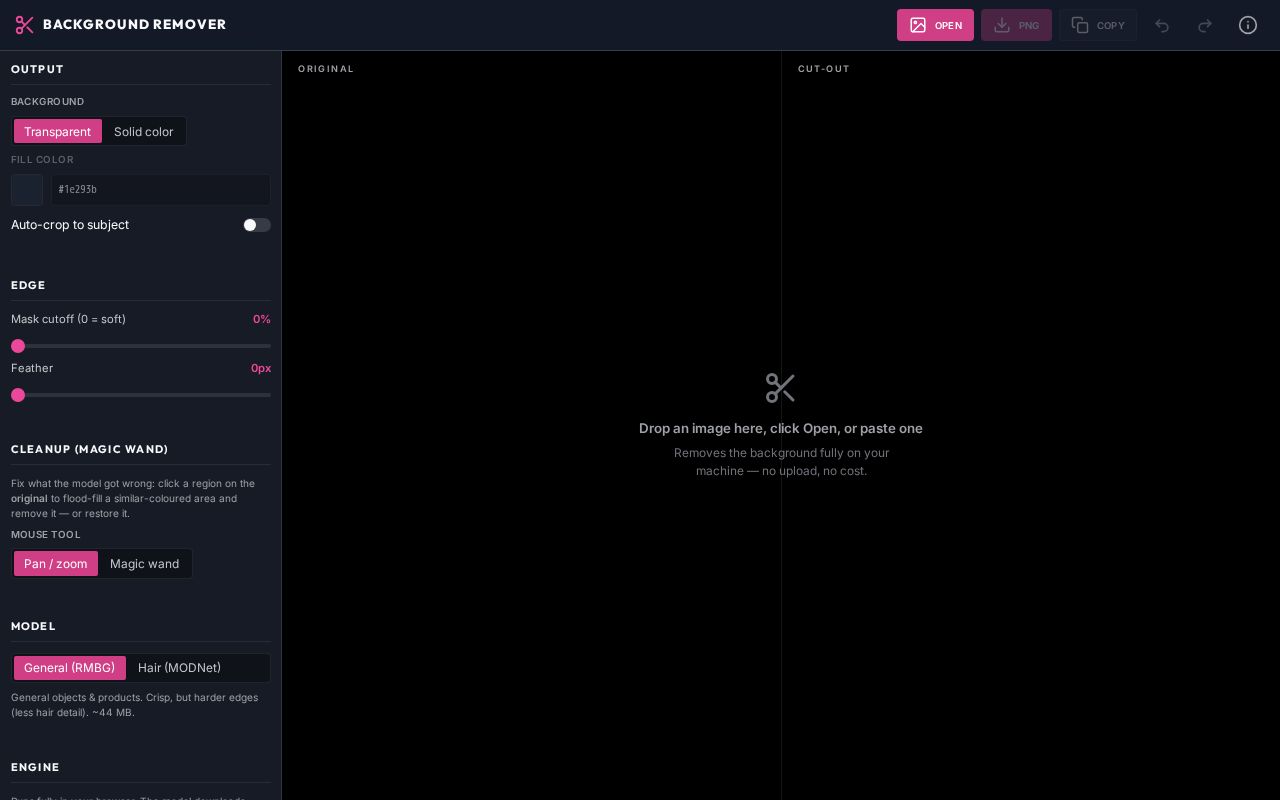The image size is (1280, 800).
Task: Click the FILL COLOR label
Action: click(42, 160)
